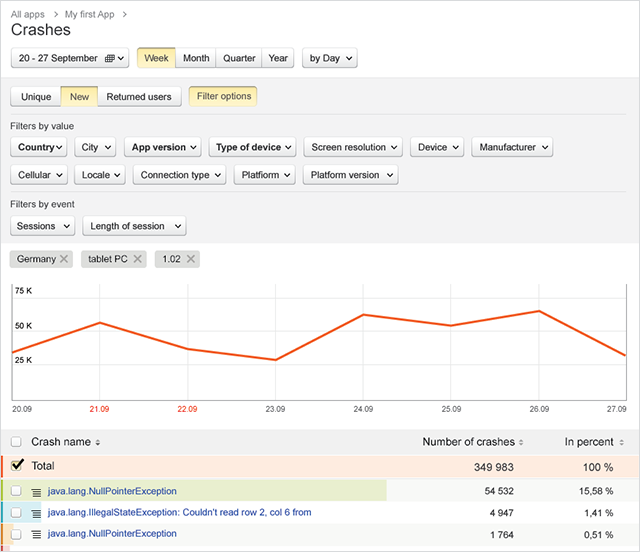Viewport: 640px width, 552px height.
Task: Click the list icon beside first NullPointerException
Action: click(37, 492)
